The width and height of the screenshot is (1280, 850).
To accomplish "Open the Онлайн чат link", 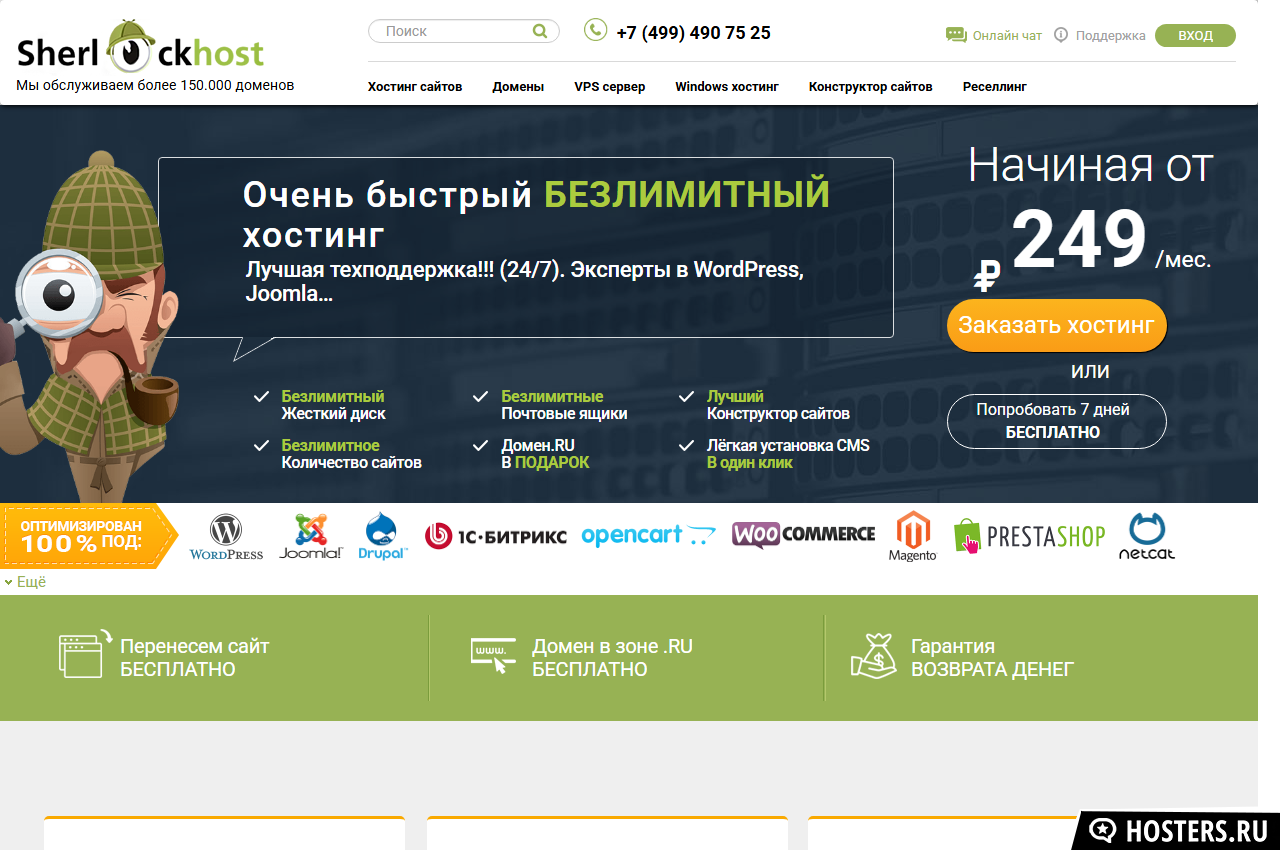I will pos(1007,35).
